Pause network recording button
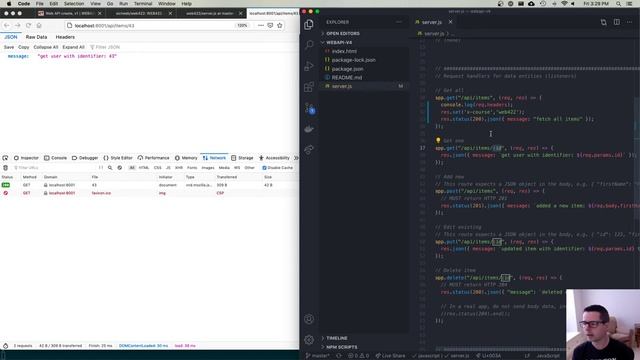This screenshot has width=640, height=360. point(101,168)
